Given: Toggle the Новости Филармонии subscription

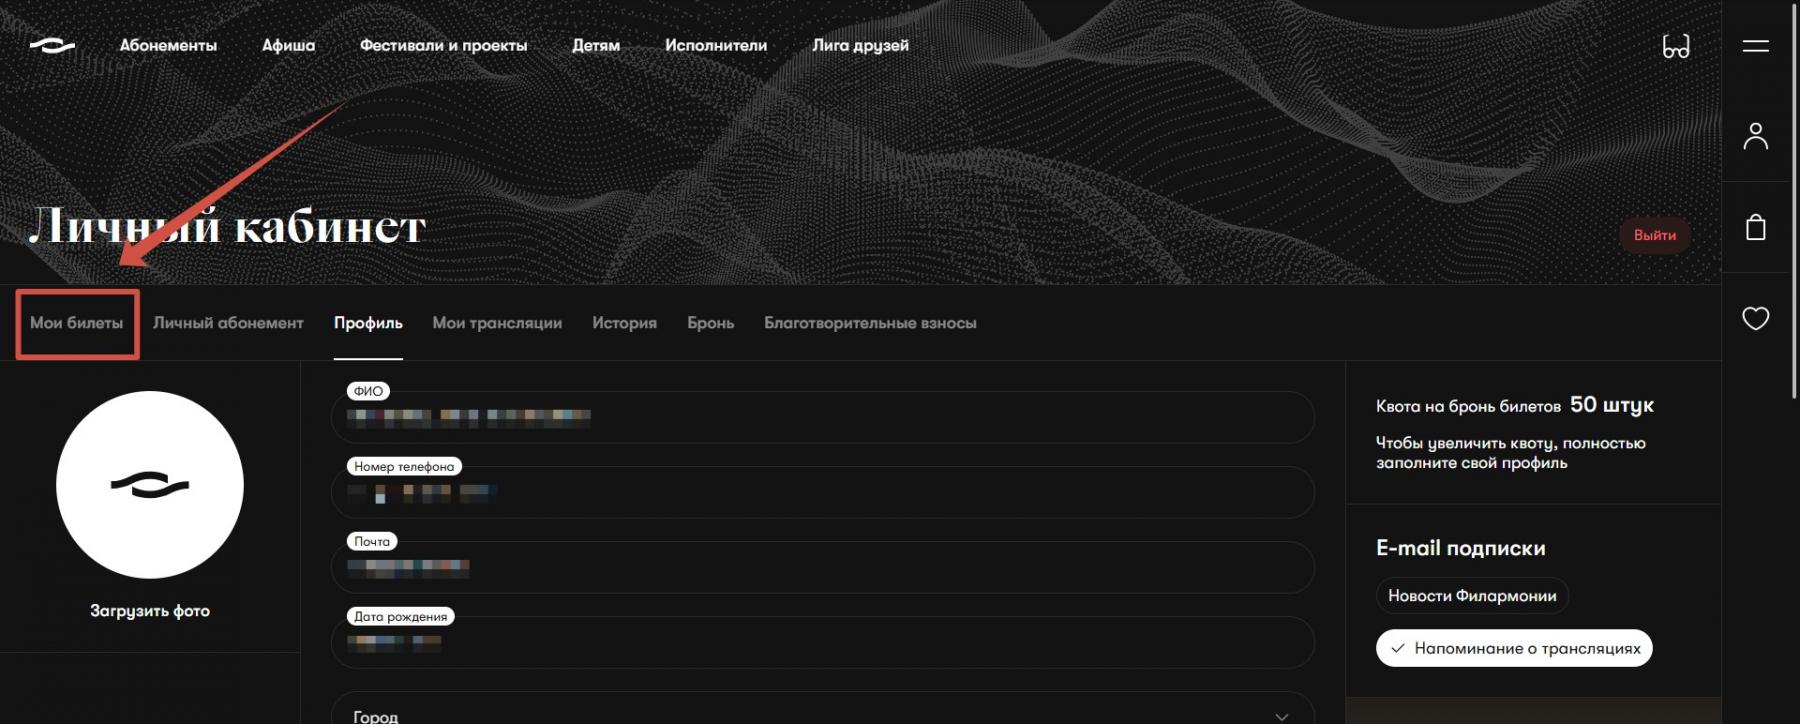Looking at the screenshot, I should pyautogui.click(x=1471, y=596).
